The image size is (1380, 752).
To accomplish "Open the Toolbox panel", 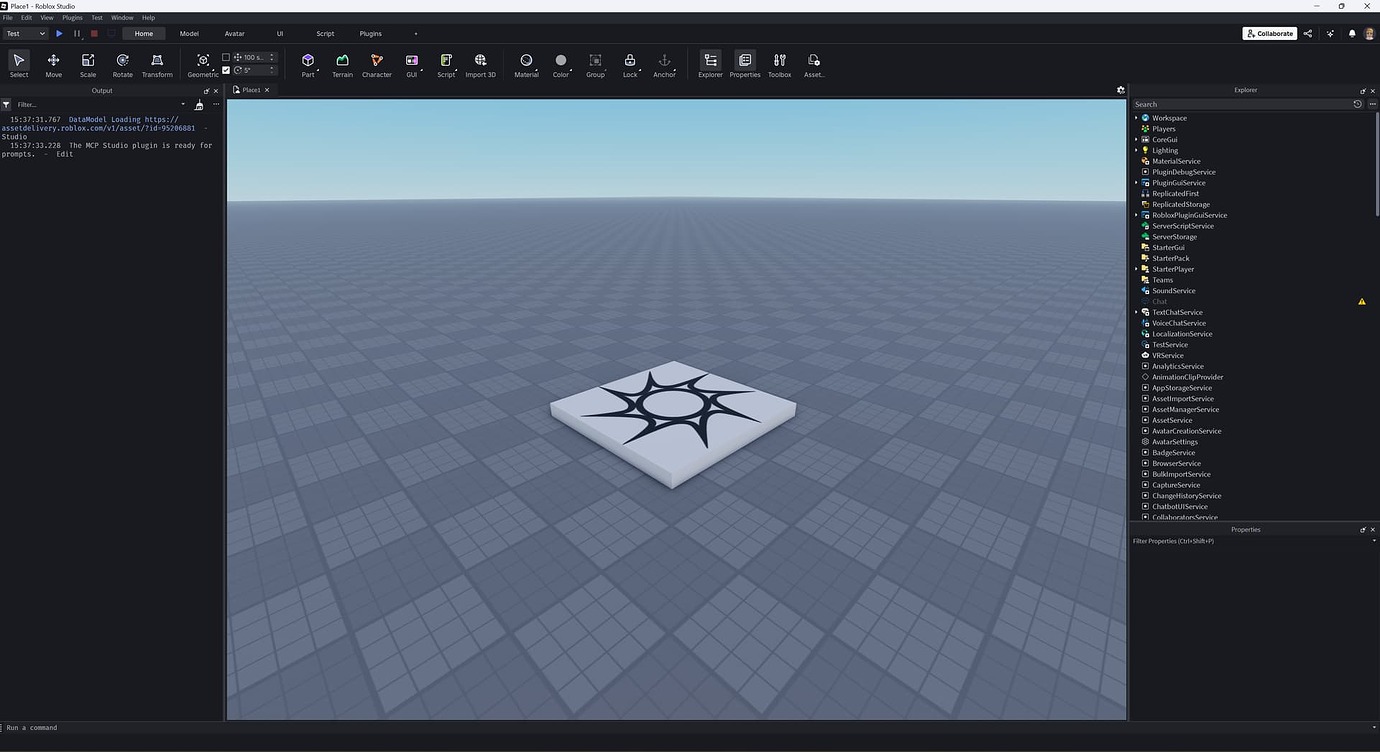I will 780,65.
